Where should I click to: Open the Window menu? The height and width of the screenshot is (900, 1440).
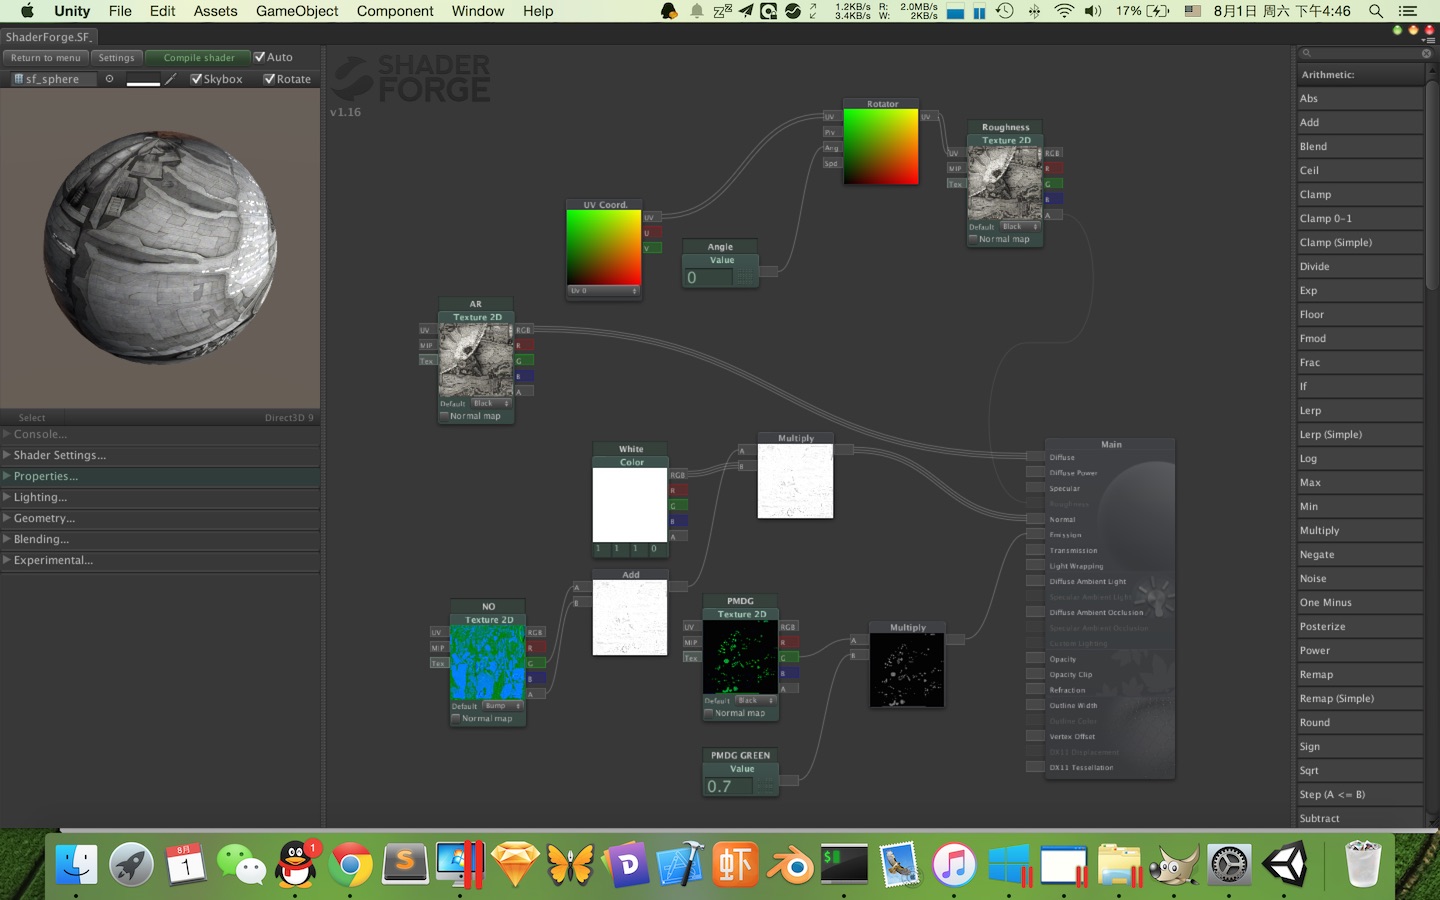click(478, 11)
